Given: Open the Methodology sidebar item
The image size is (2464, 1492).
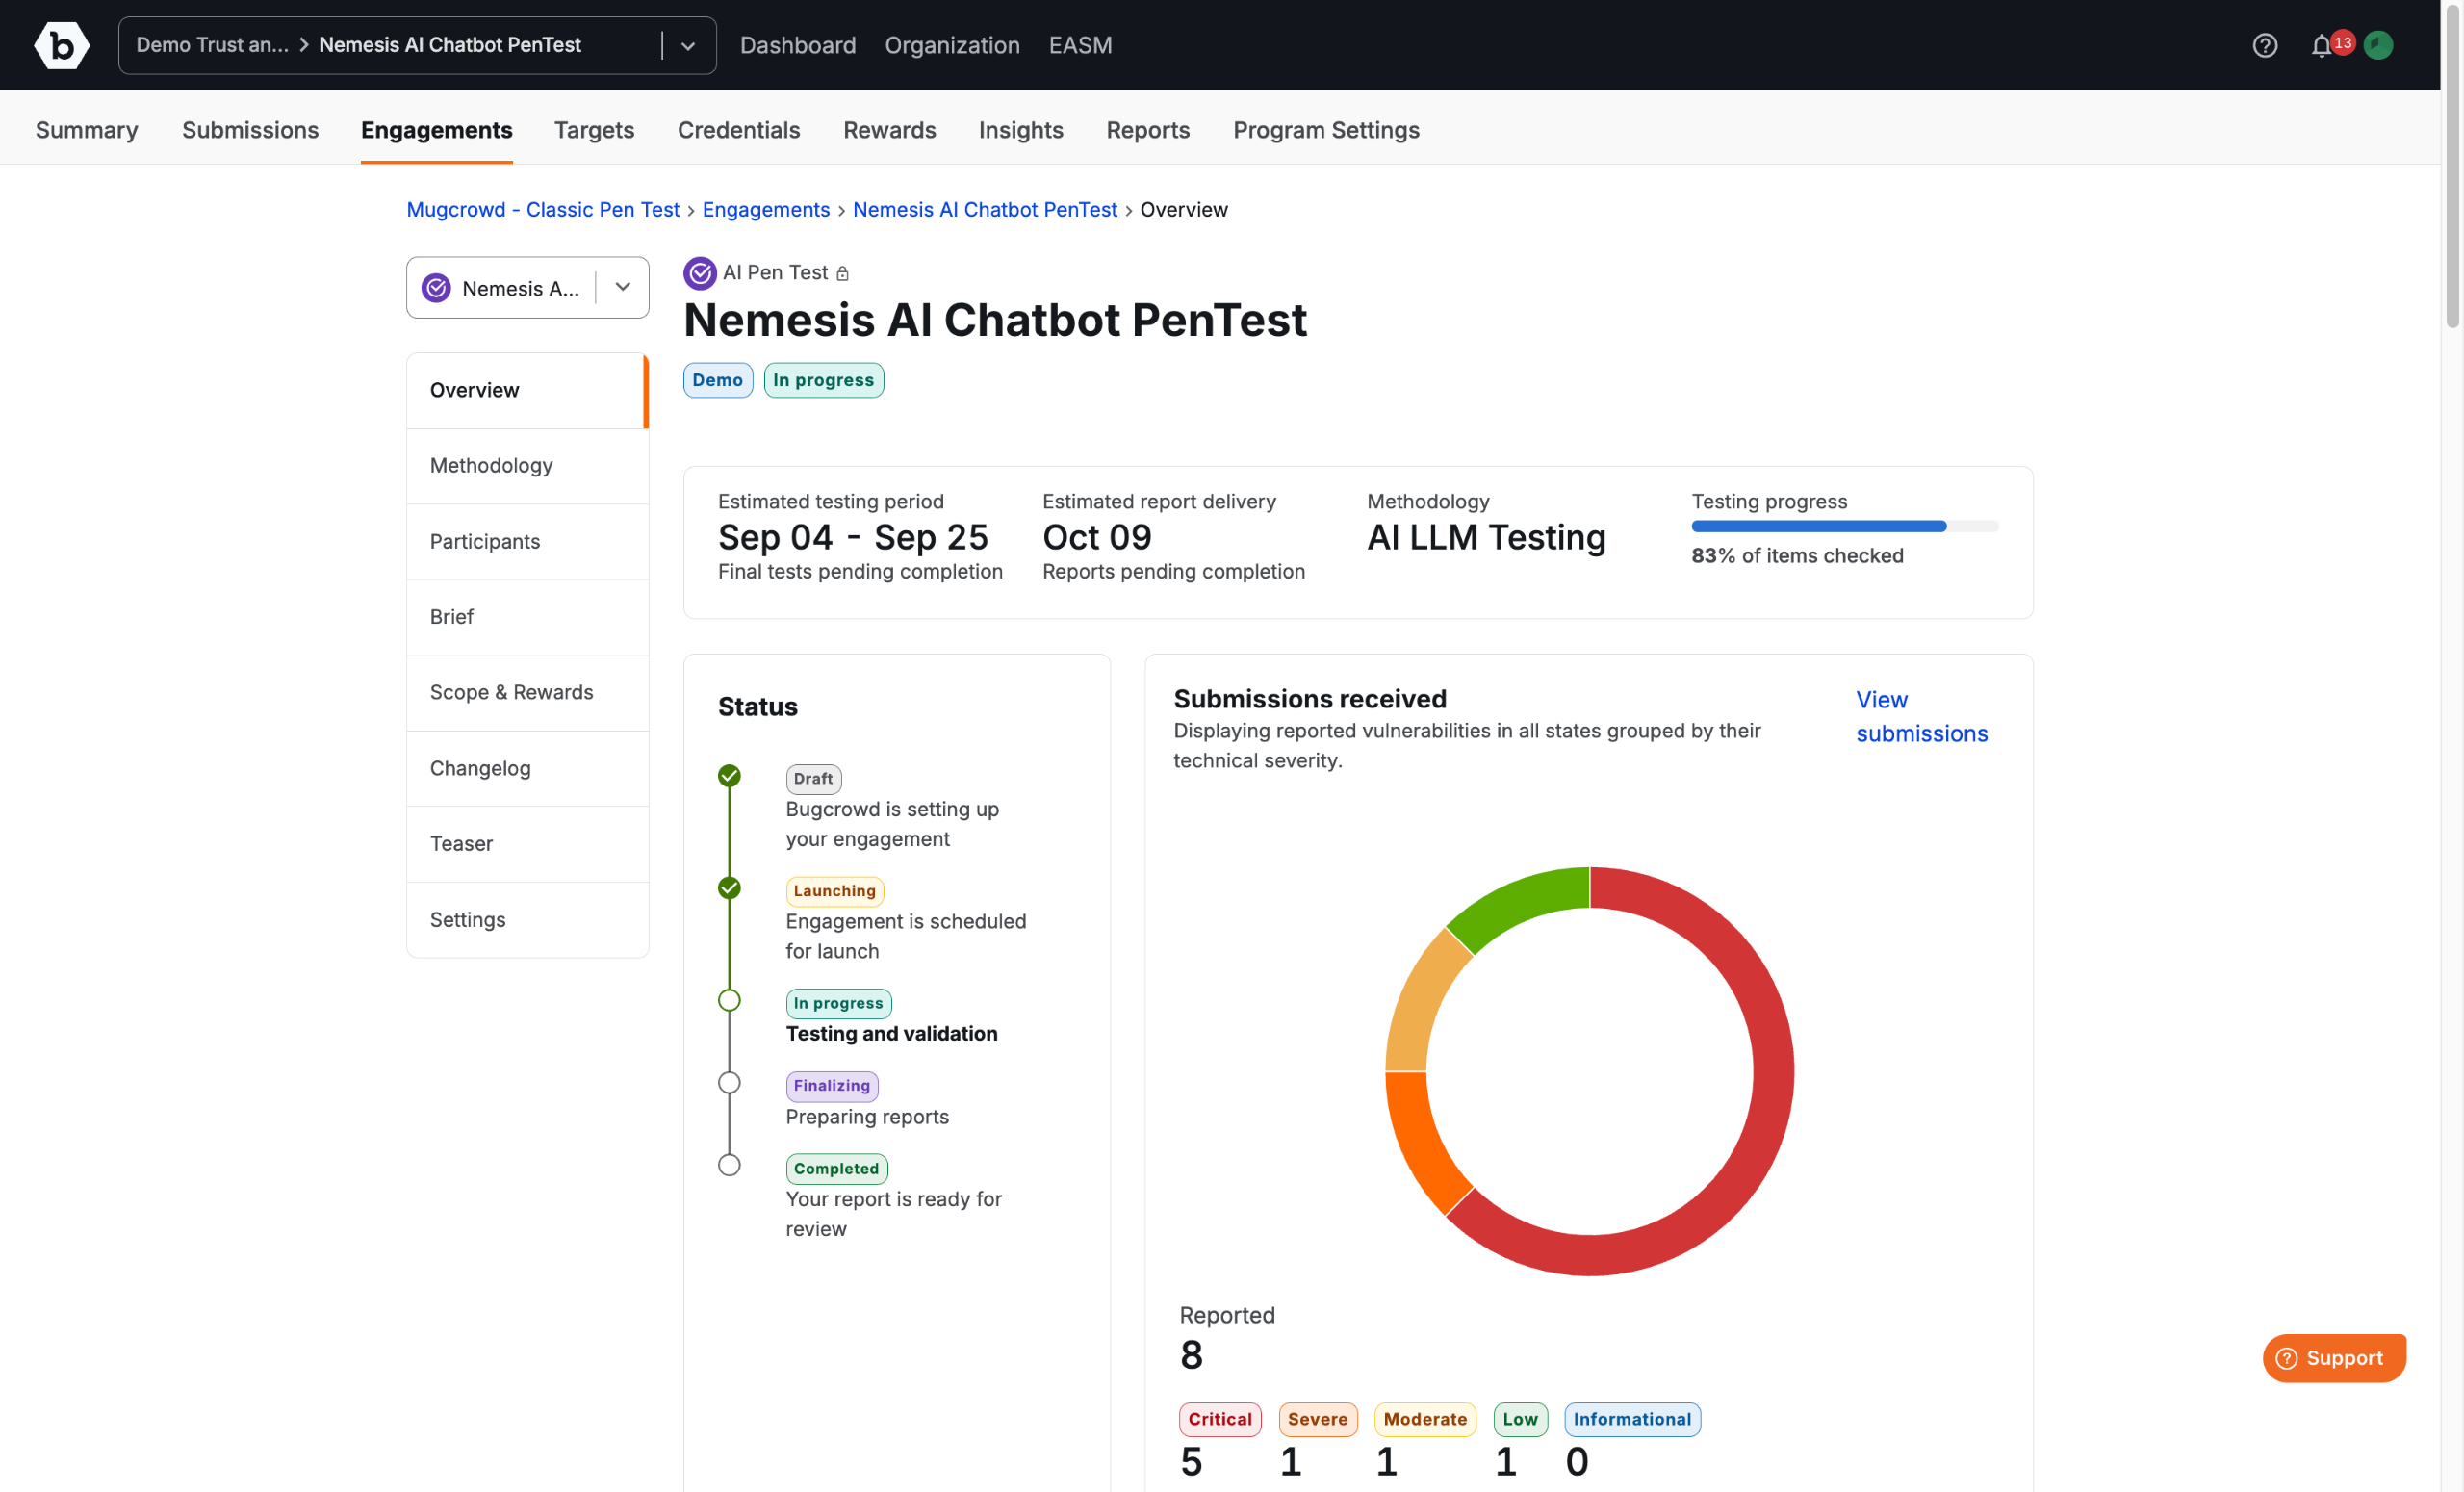Looking at the screenshot, I should (491, 465).
